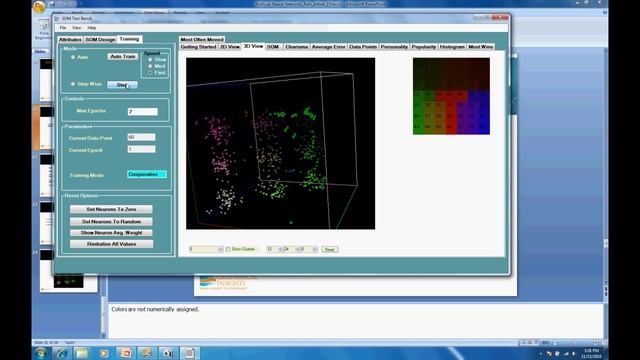Viewport: 640px width, 360px height.
Task: Click Set Neurons To Zero button
Action: [x=111, y=209]
